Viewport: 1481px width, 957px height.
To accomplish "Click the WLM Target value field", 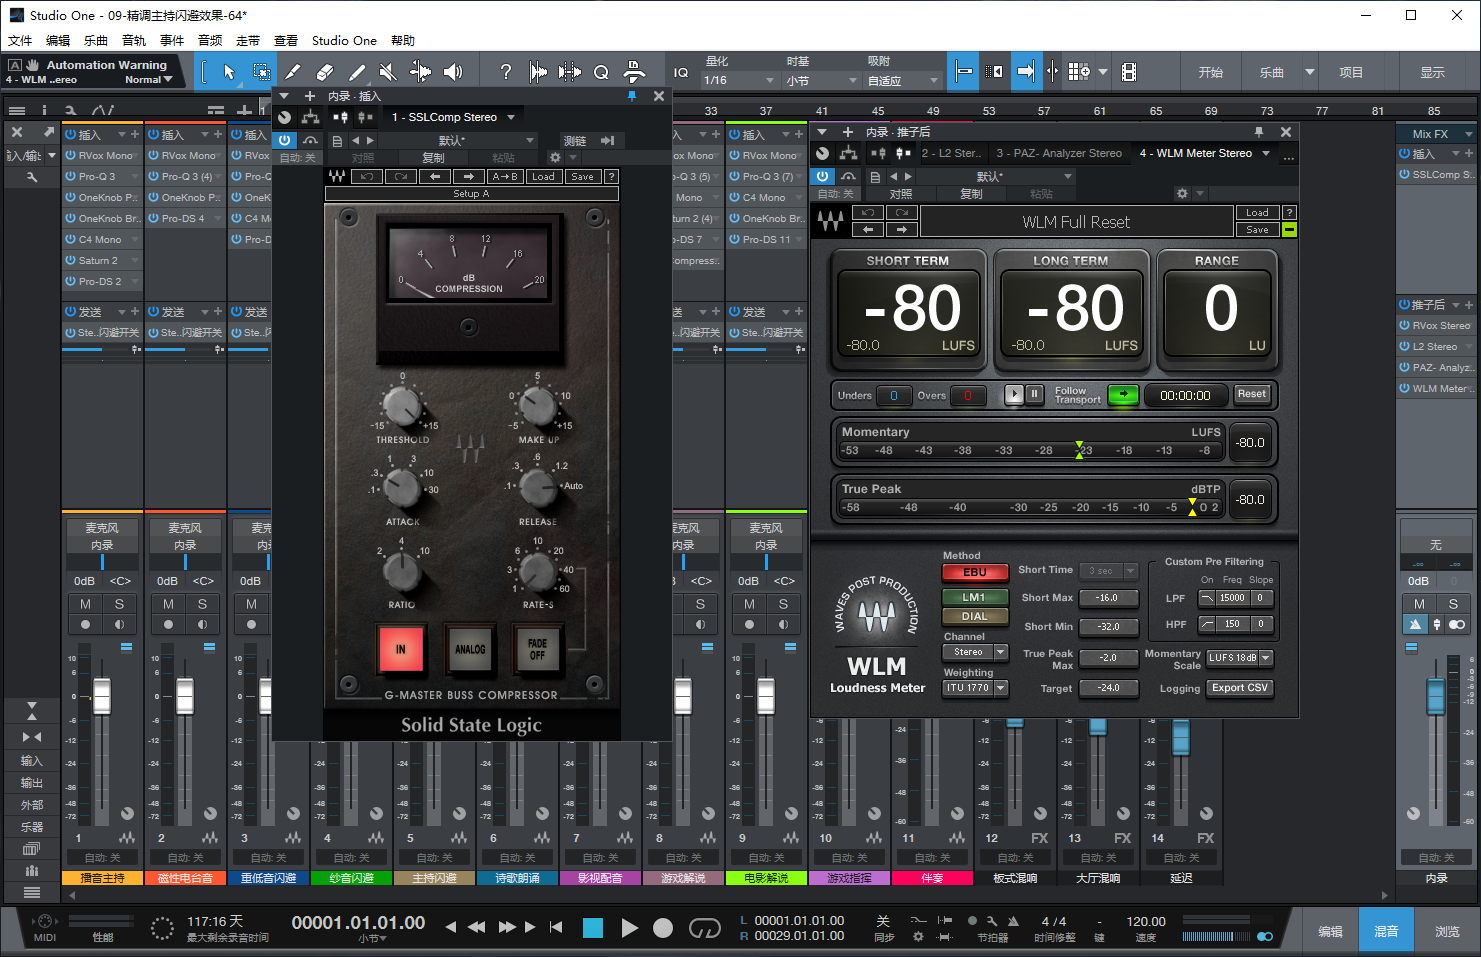I will pyautogui.click(x=1108, y=688).
